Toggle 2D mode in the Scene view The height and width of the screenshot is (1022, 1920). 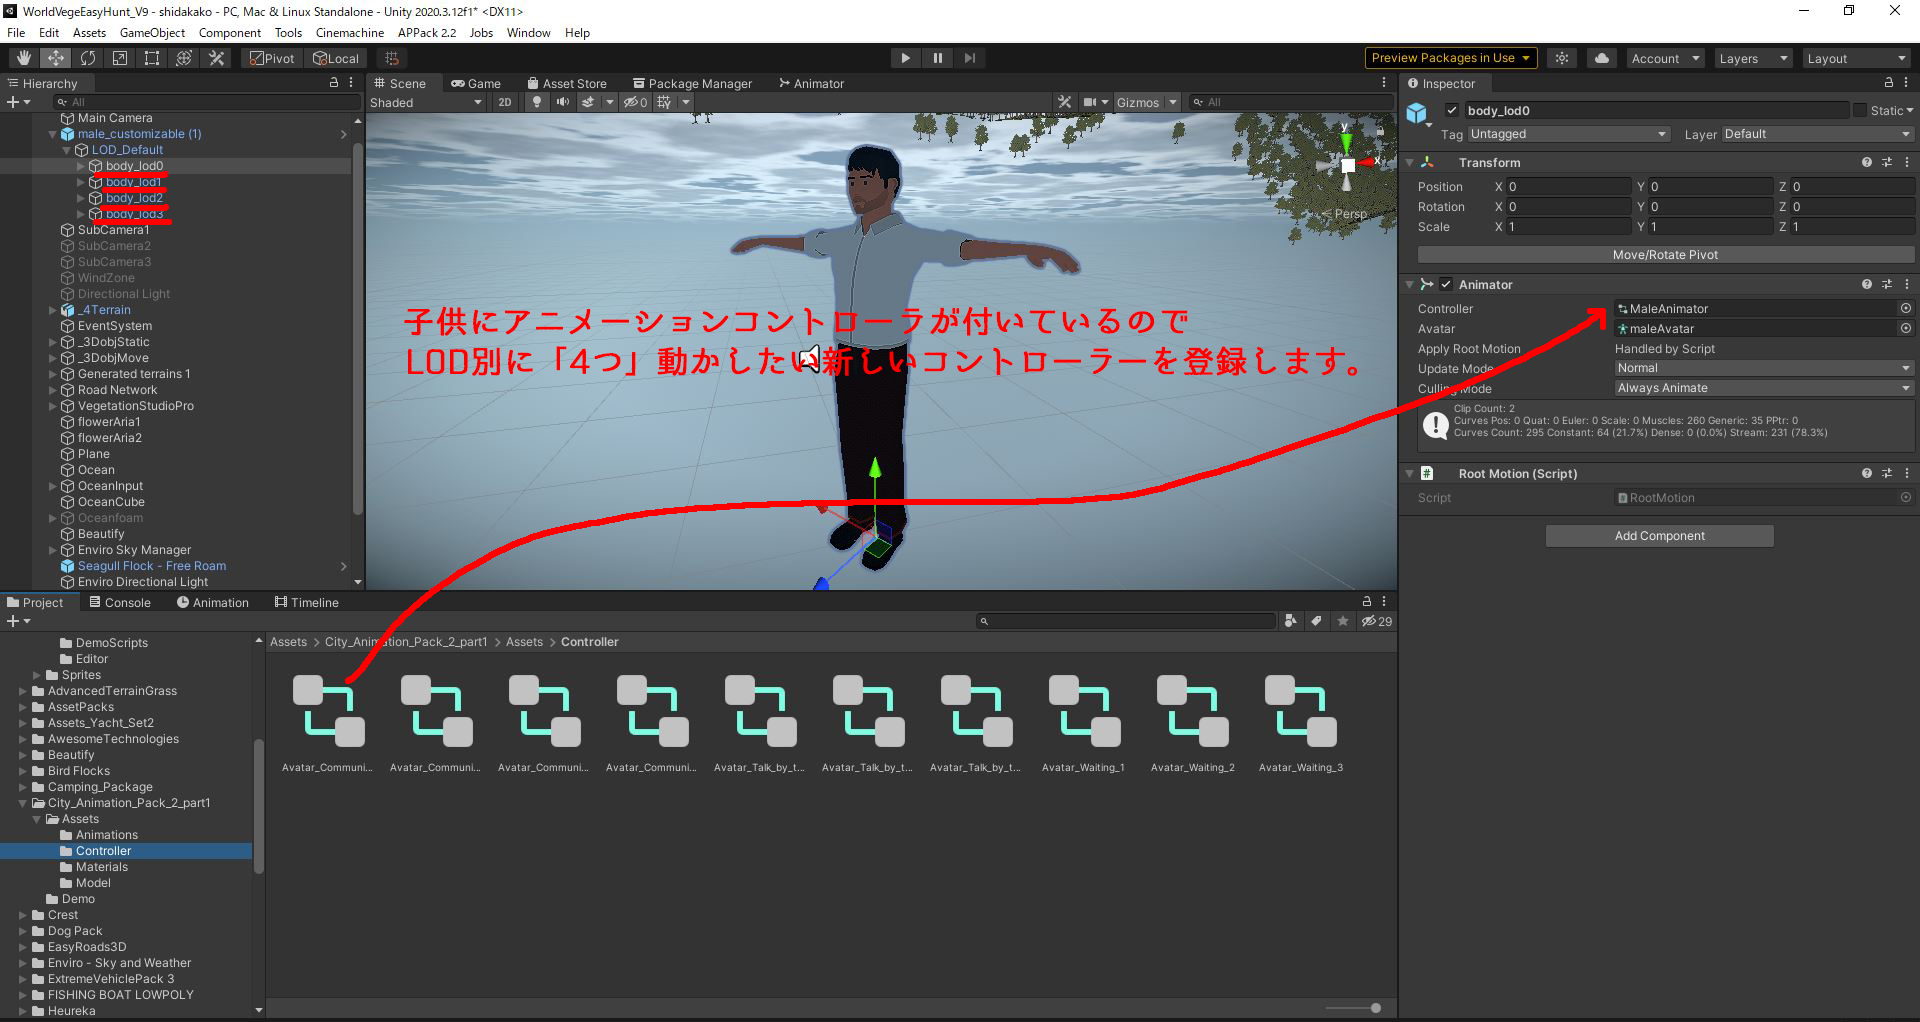tap(505, 102)
